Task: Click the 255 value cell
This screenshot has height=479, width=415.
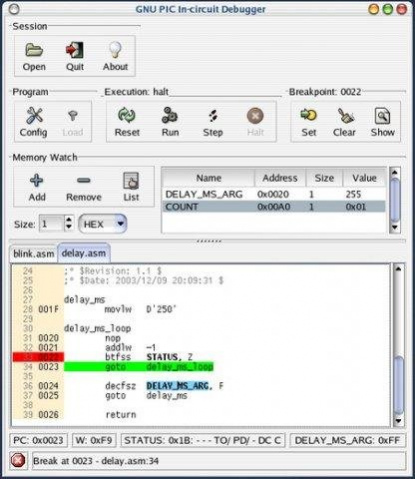Action: (x=353, y=194)
